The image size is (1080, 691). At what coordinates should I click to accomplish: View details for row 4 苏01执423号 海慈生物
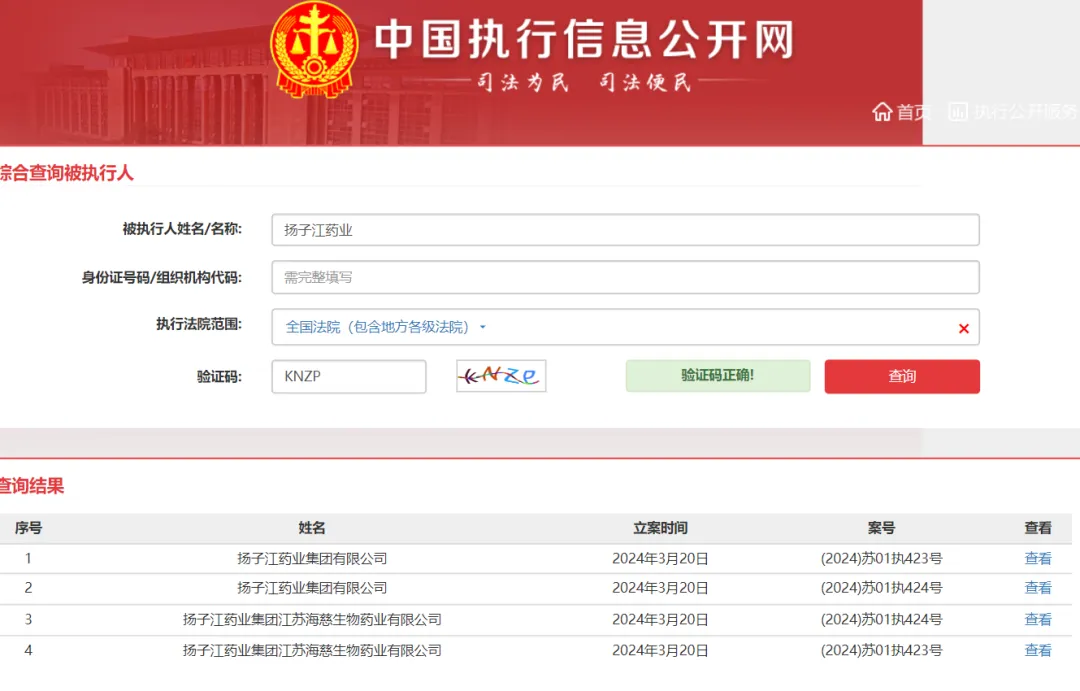pyautogui.click(x=1038, y=650)
